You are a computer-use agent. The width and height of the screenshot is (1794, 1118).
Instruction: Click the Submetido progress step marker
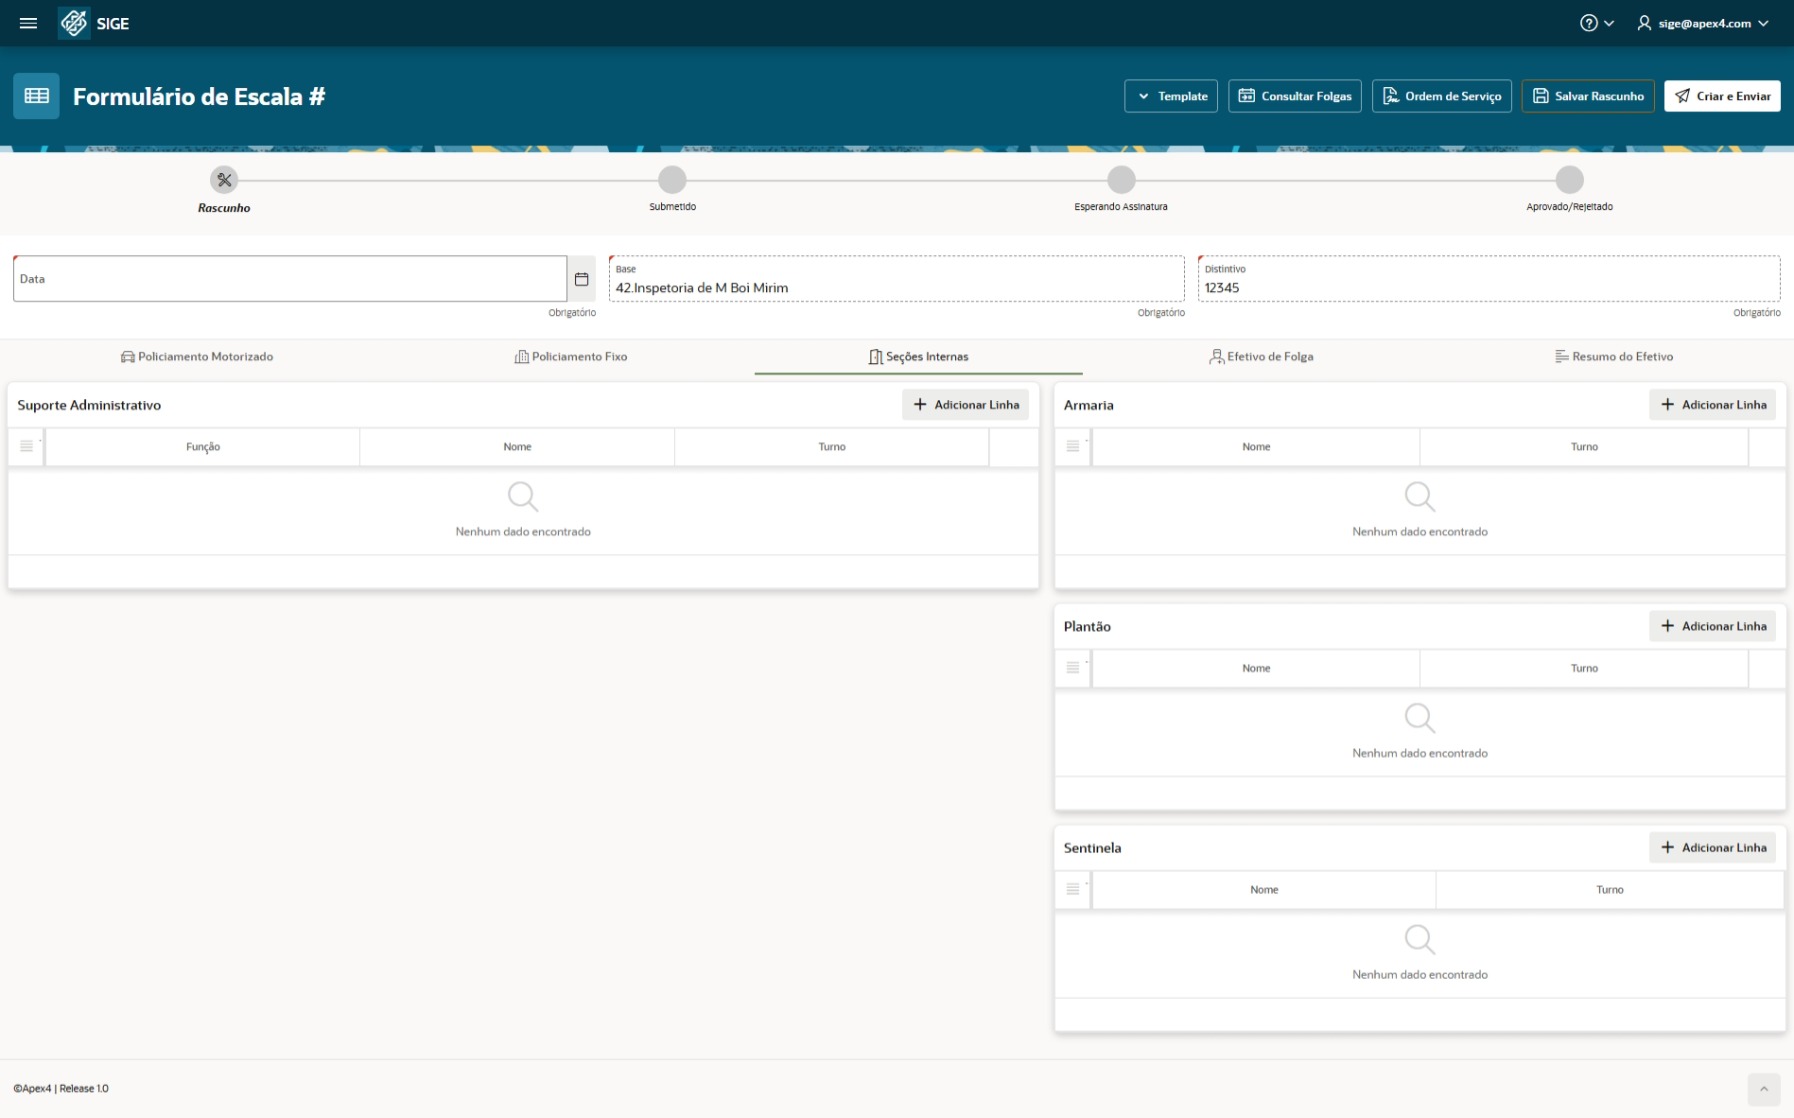tap(672, 180)
